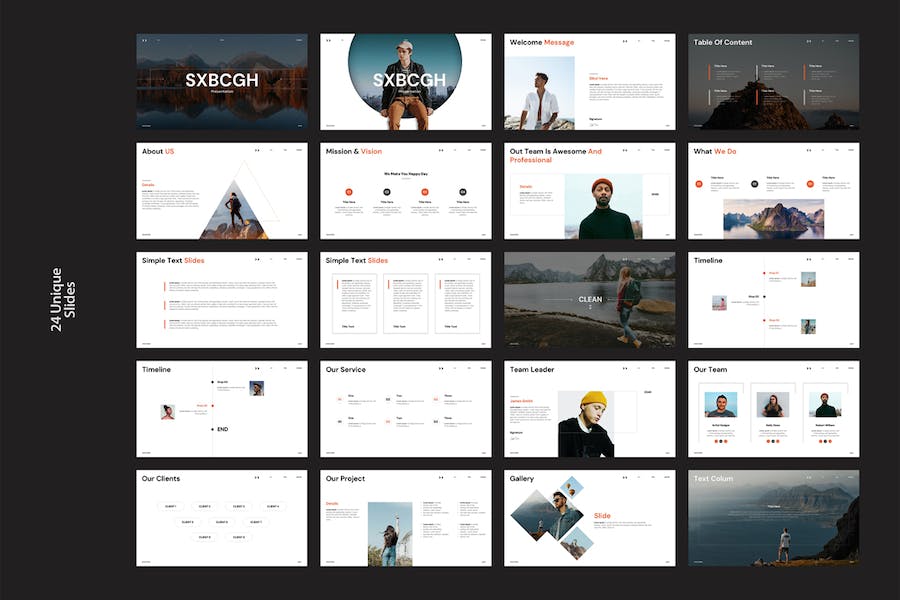900x600 pixels.
Task: Open the Text Colum slide
Action: pyautogui.click(x=773, y=518)
